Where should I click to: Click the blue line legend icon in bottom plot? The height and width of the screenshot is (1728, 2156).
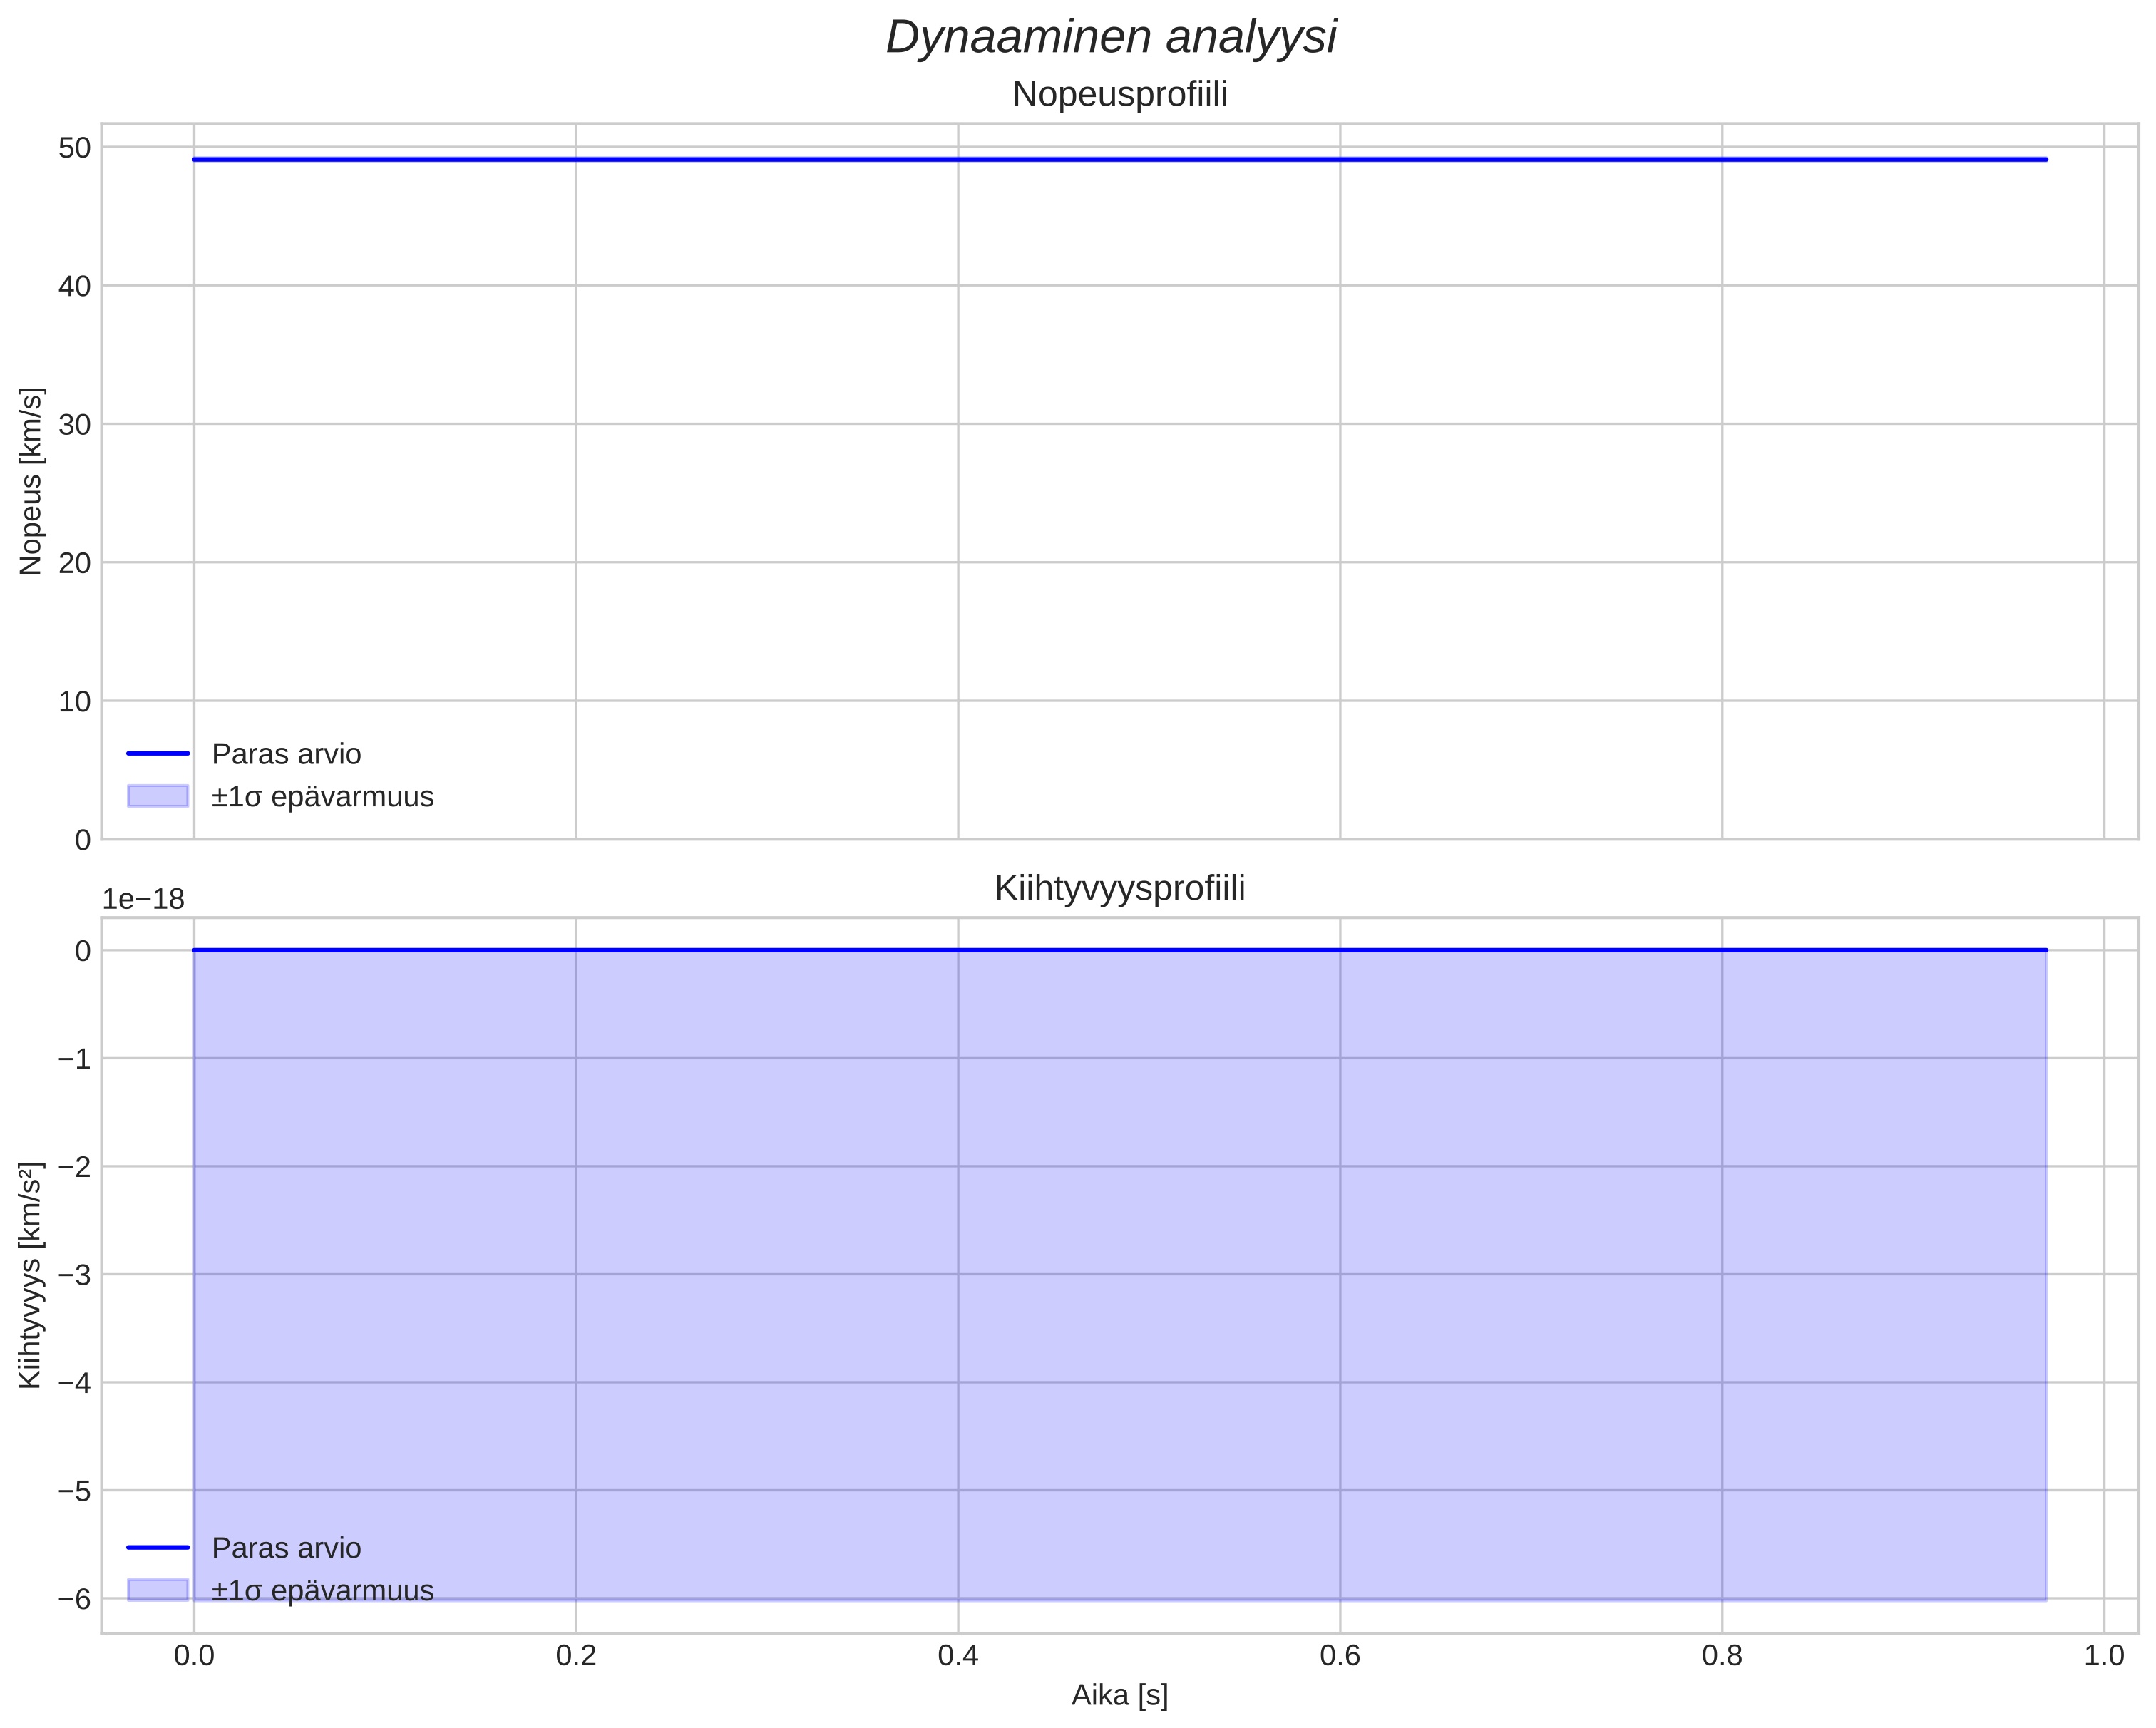pos(158,1547)
